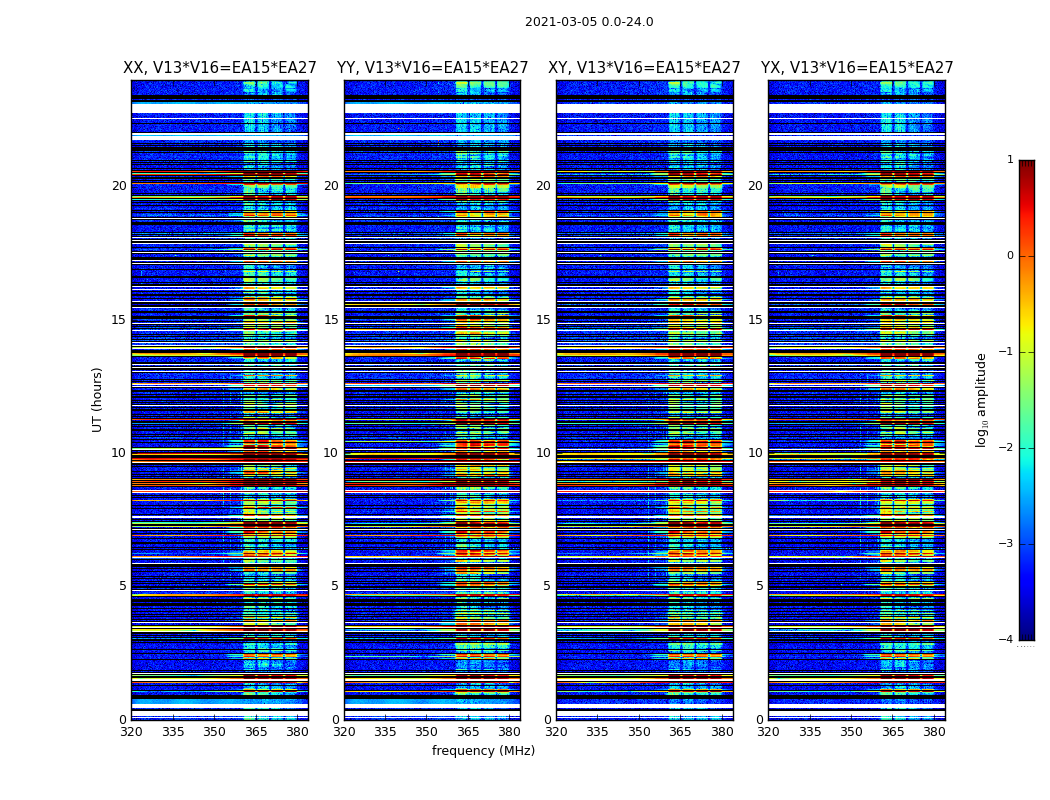
Task: Click the 10 hour tick beside XY panel
Action: (544, 453)
